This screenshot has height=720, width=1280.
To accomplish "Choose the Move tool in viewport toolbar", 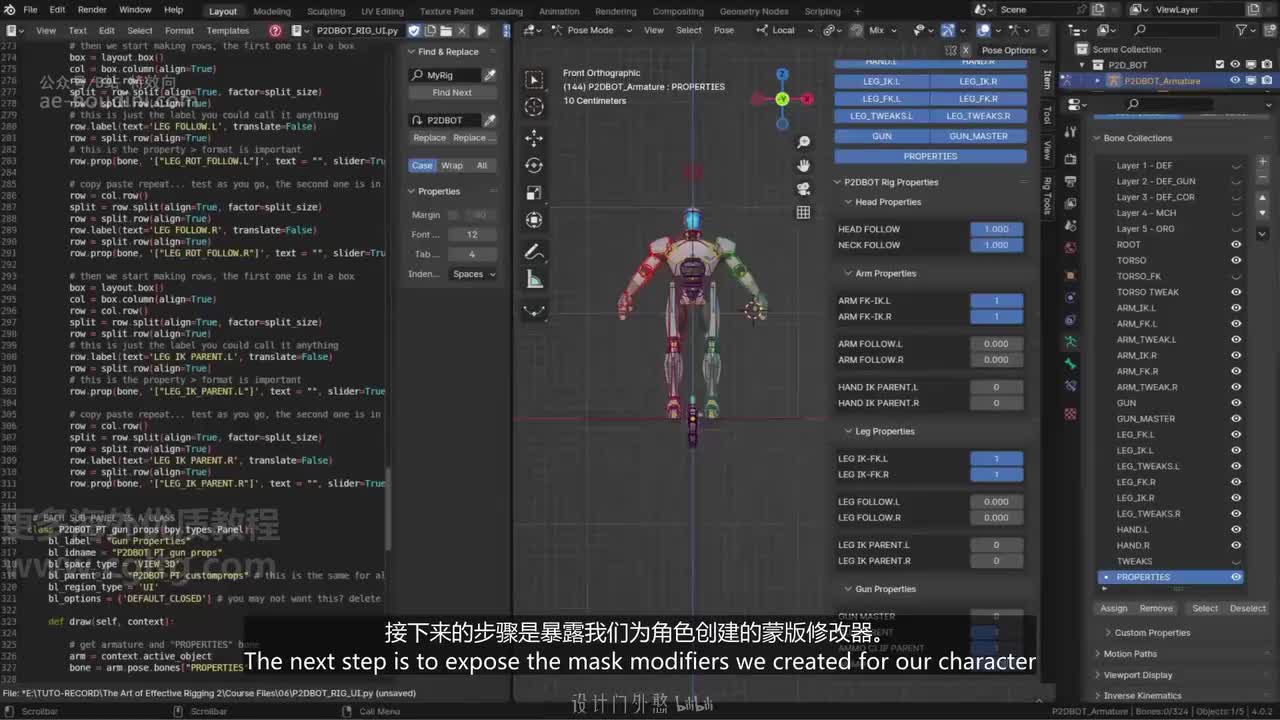I will (x=534, y=138).
